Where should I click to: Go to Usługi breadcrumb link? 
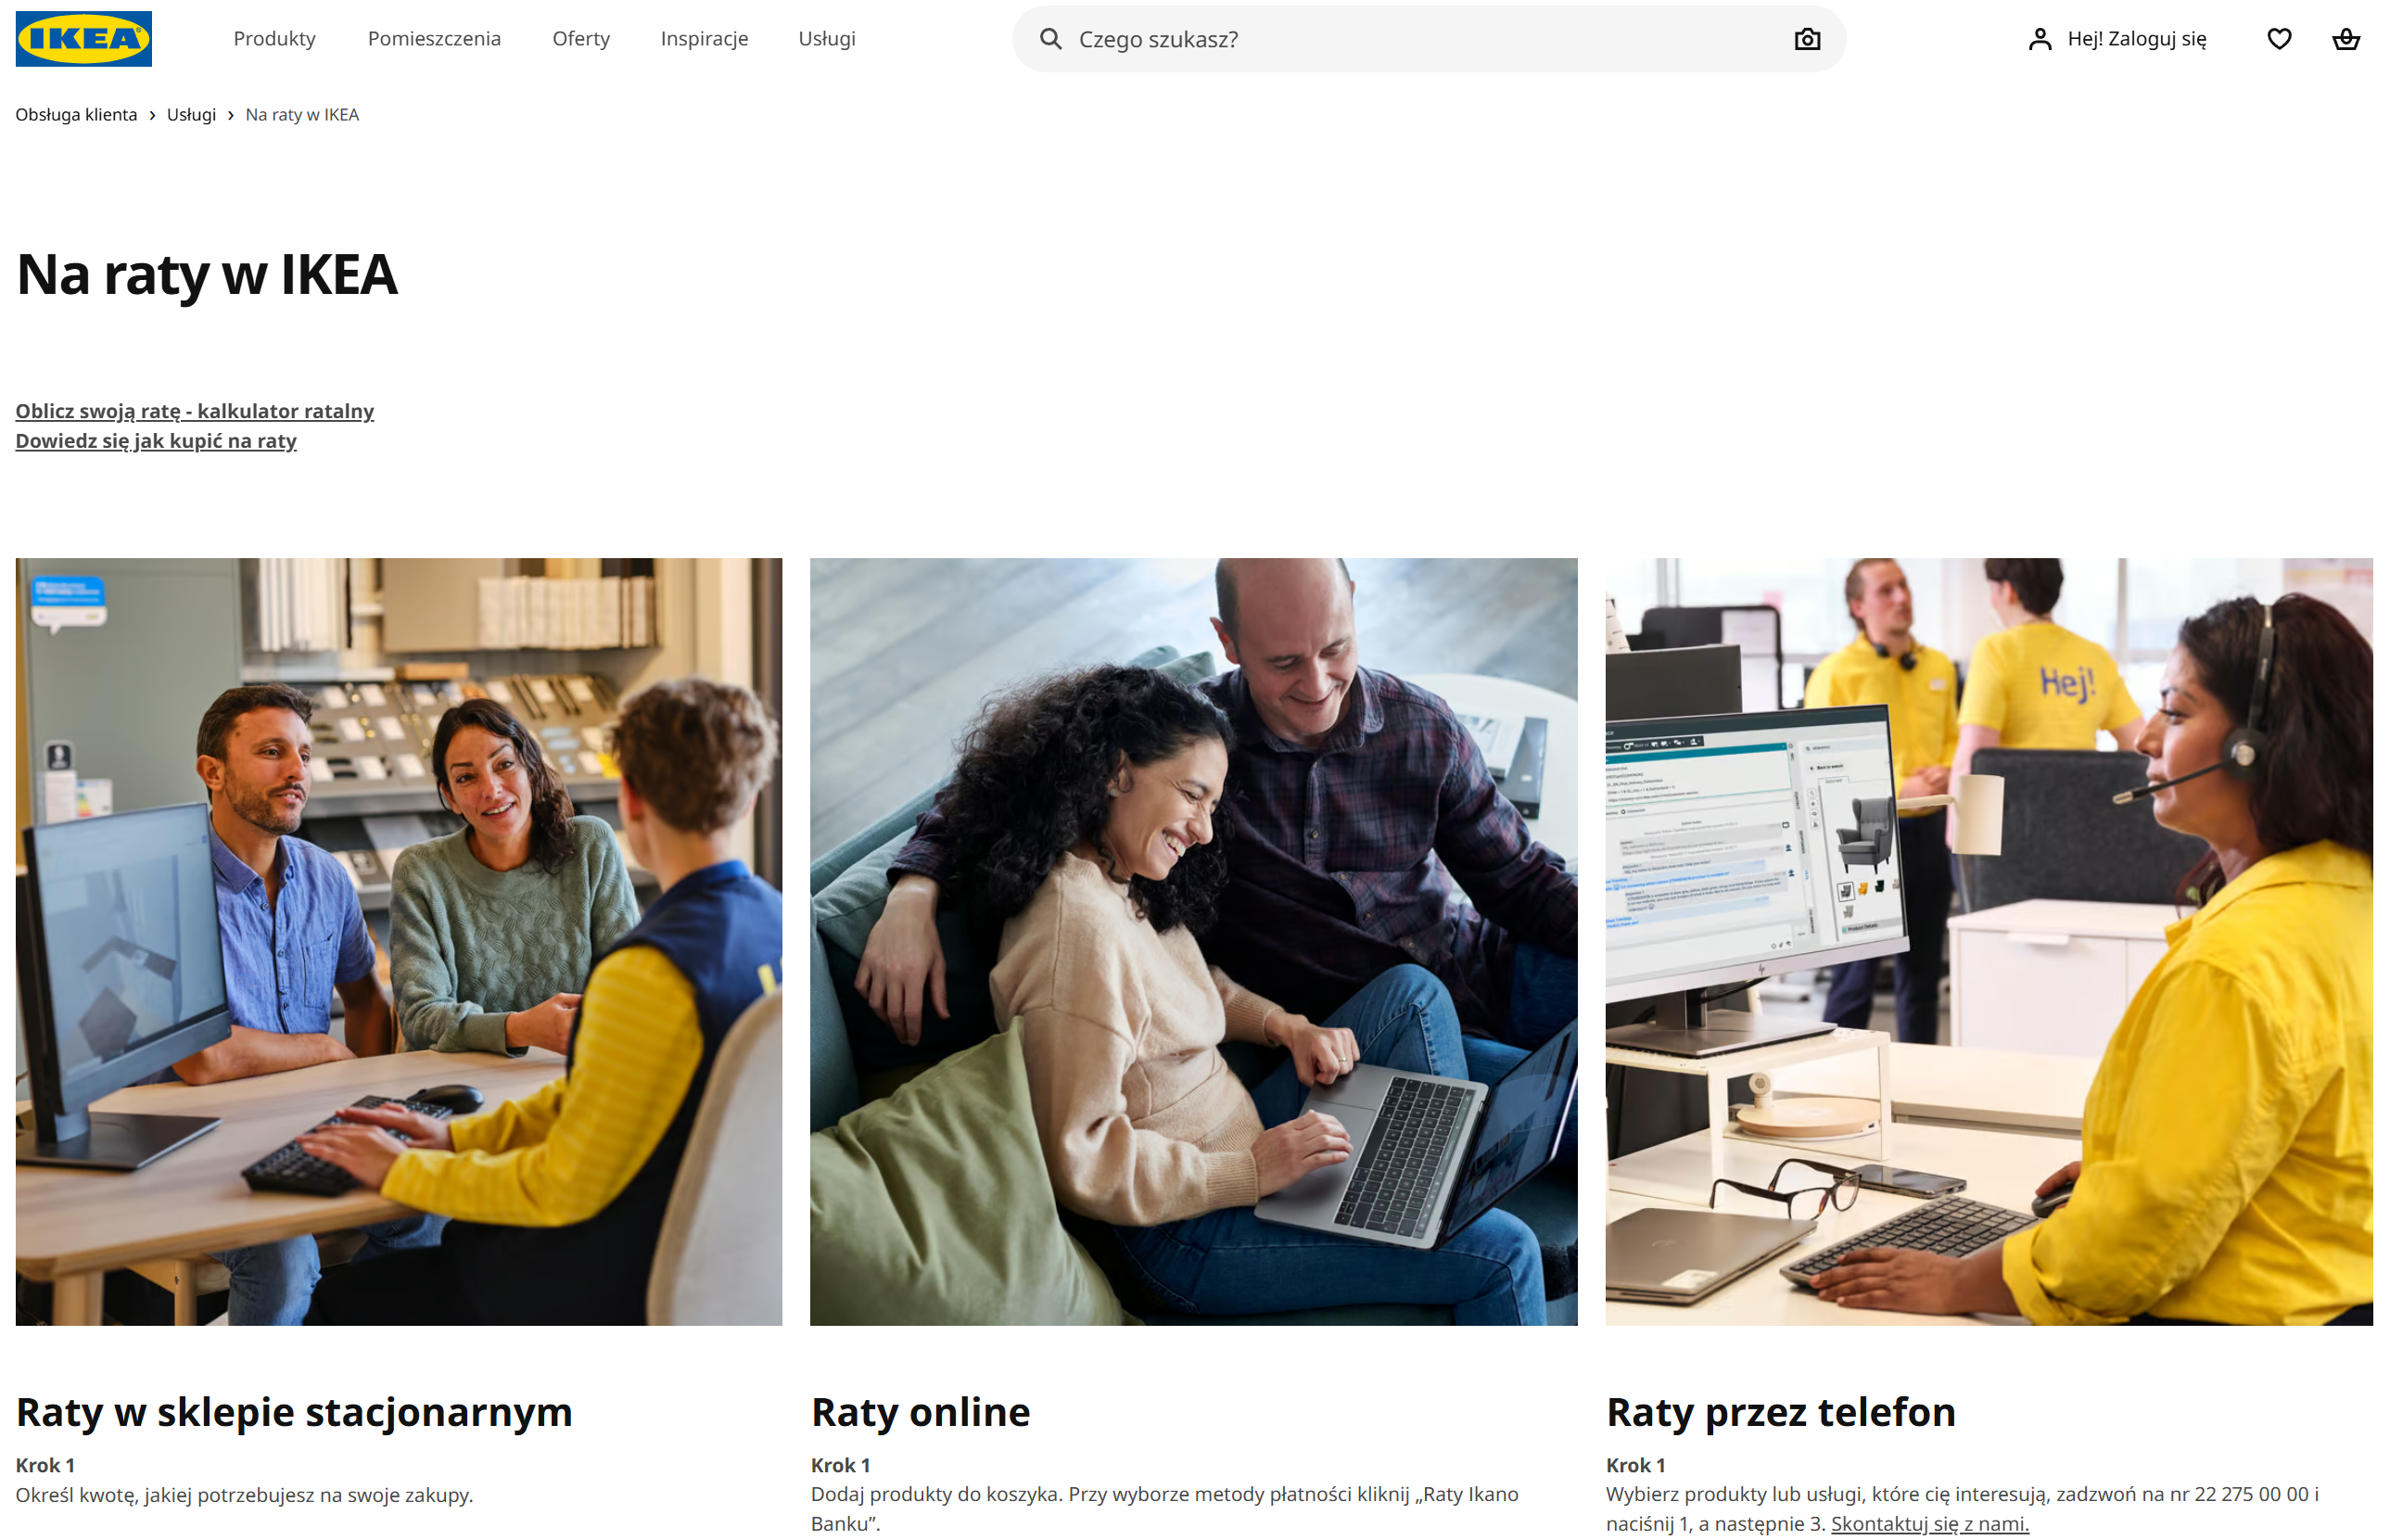[191, 115]
